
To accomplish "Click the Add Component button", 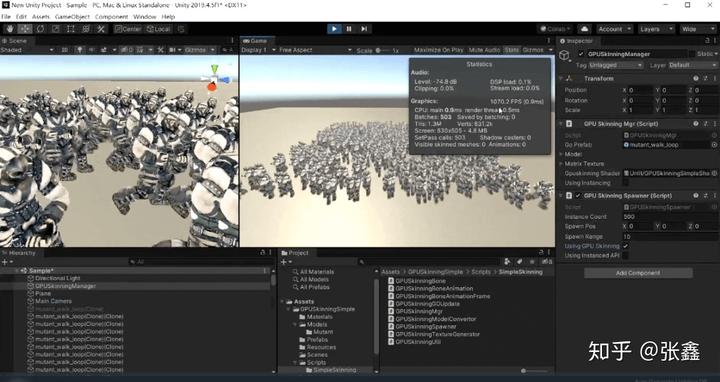I will point(638,273).
